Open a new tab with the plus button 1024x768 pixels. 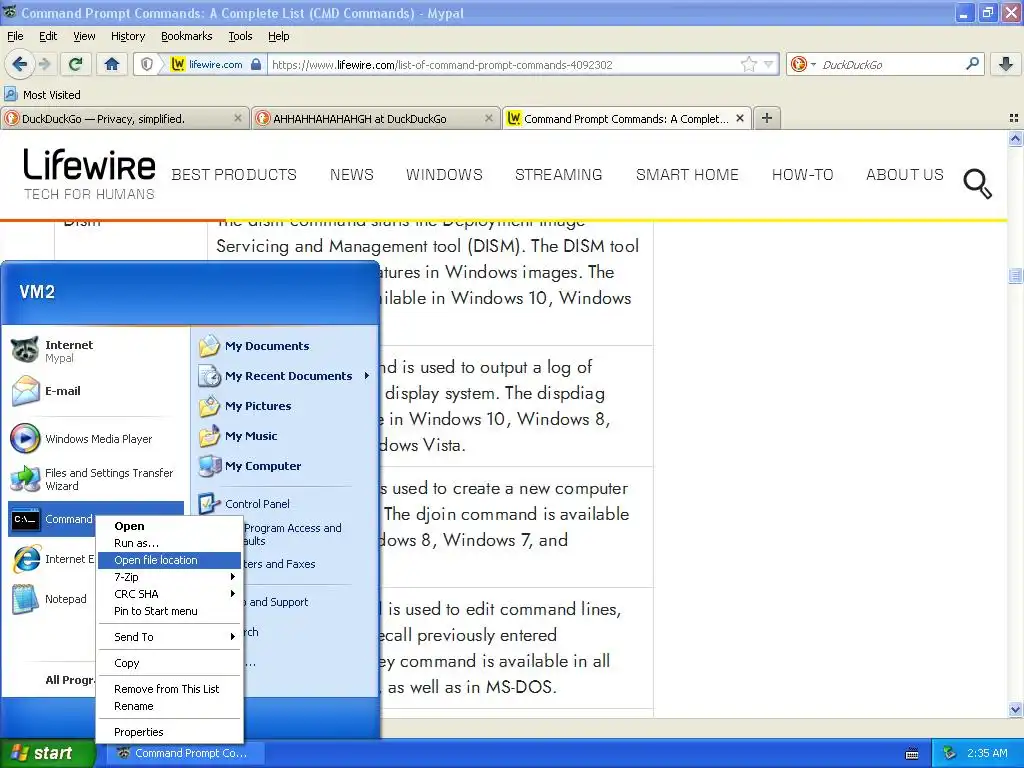[767, 118]
